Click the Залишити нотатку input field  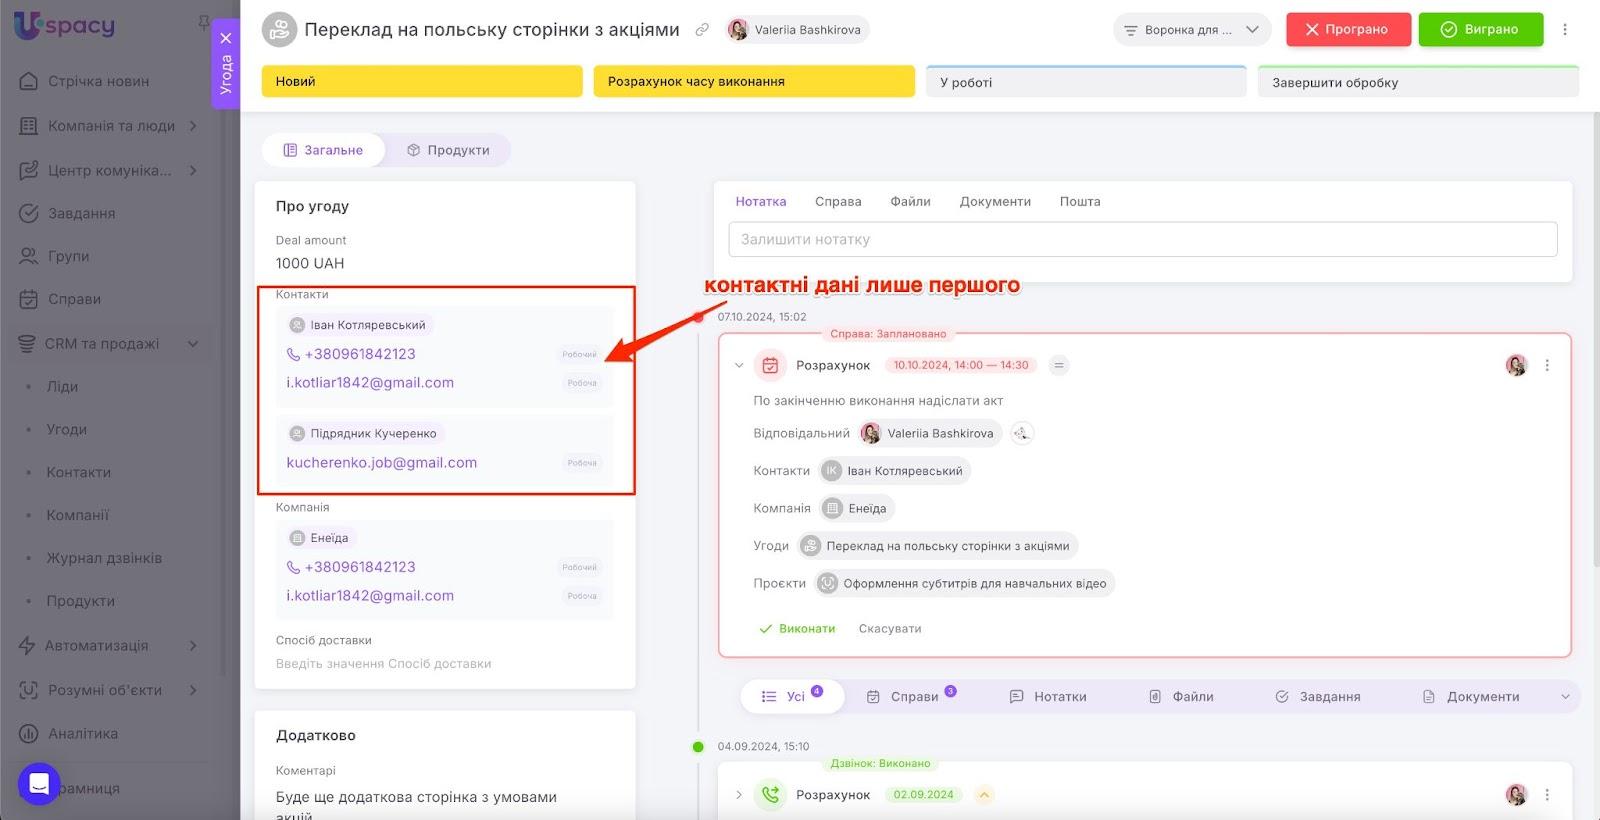tap(1142, 240)
